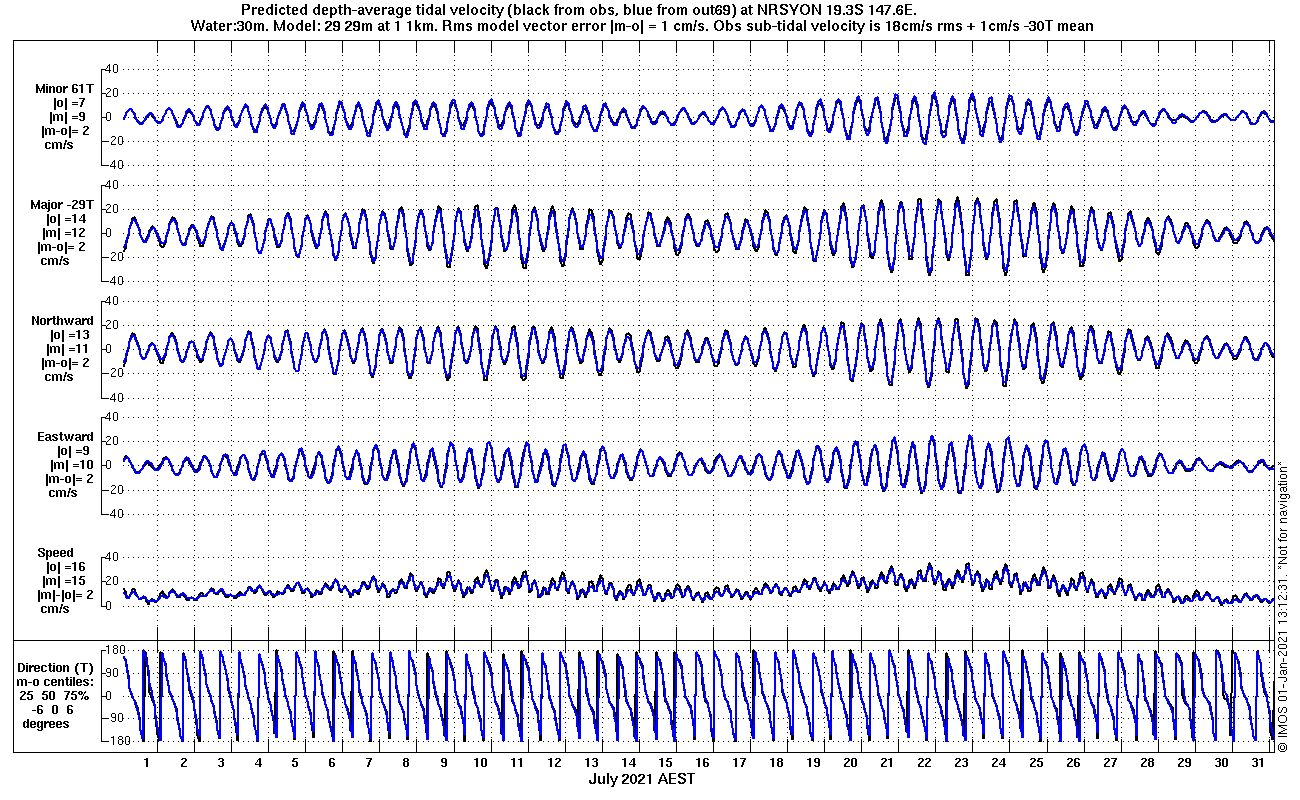Viewport: 1300px width, 800px height.
Task: Click the '|o| =14' value in Major panel
Action: coord(68,219)
